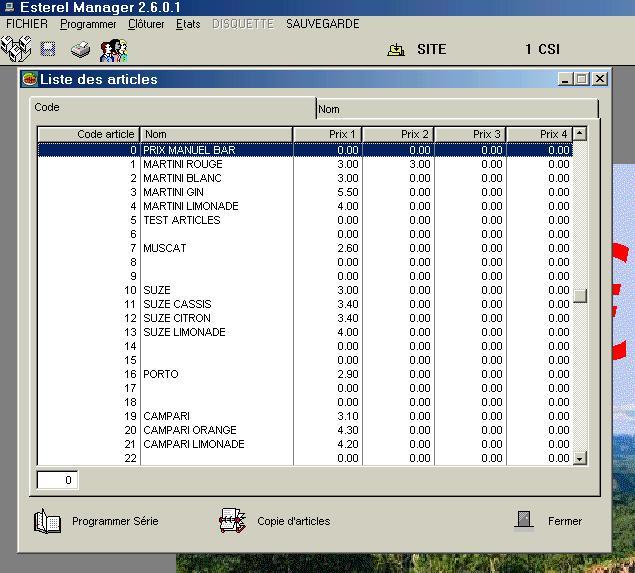This screenshot has width=635, height=573.
Task: Select the MARTINI BLANC article
Action: [305, 178]
